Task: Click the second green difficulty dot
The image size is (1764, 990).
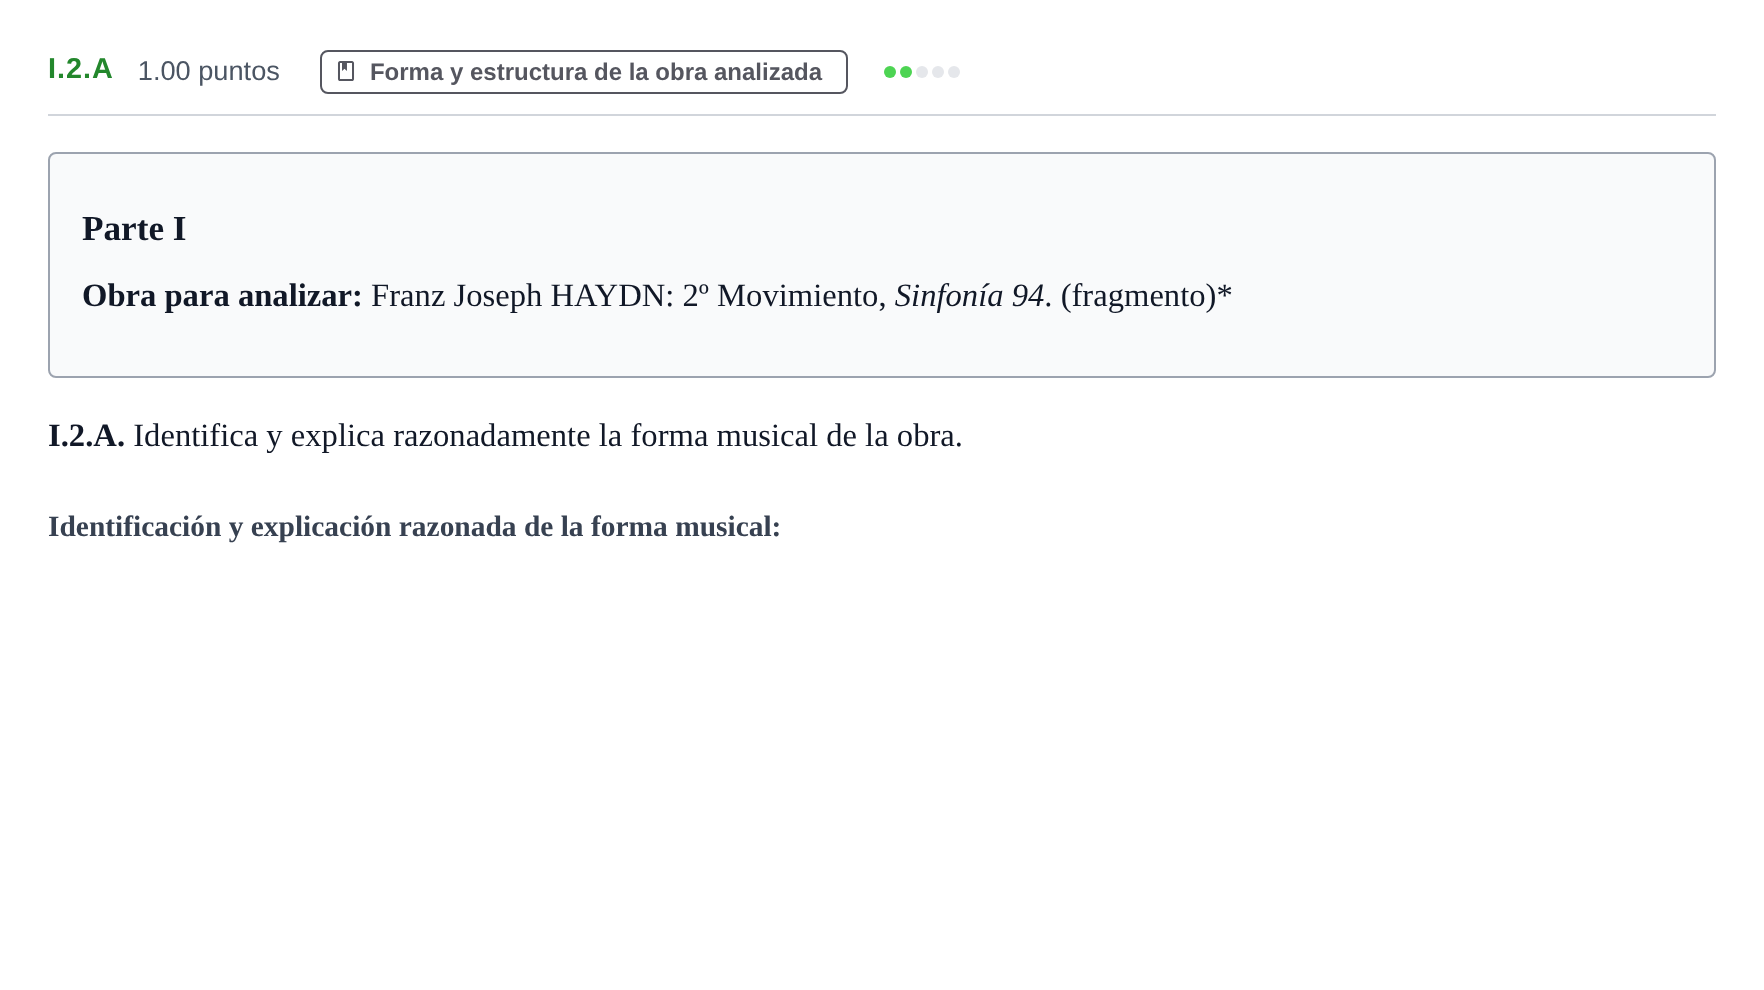Action: pos(906,72)
